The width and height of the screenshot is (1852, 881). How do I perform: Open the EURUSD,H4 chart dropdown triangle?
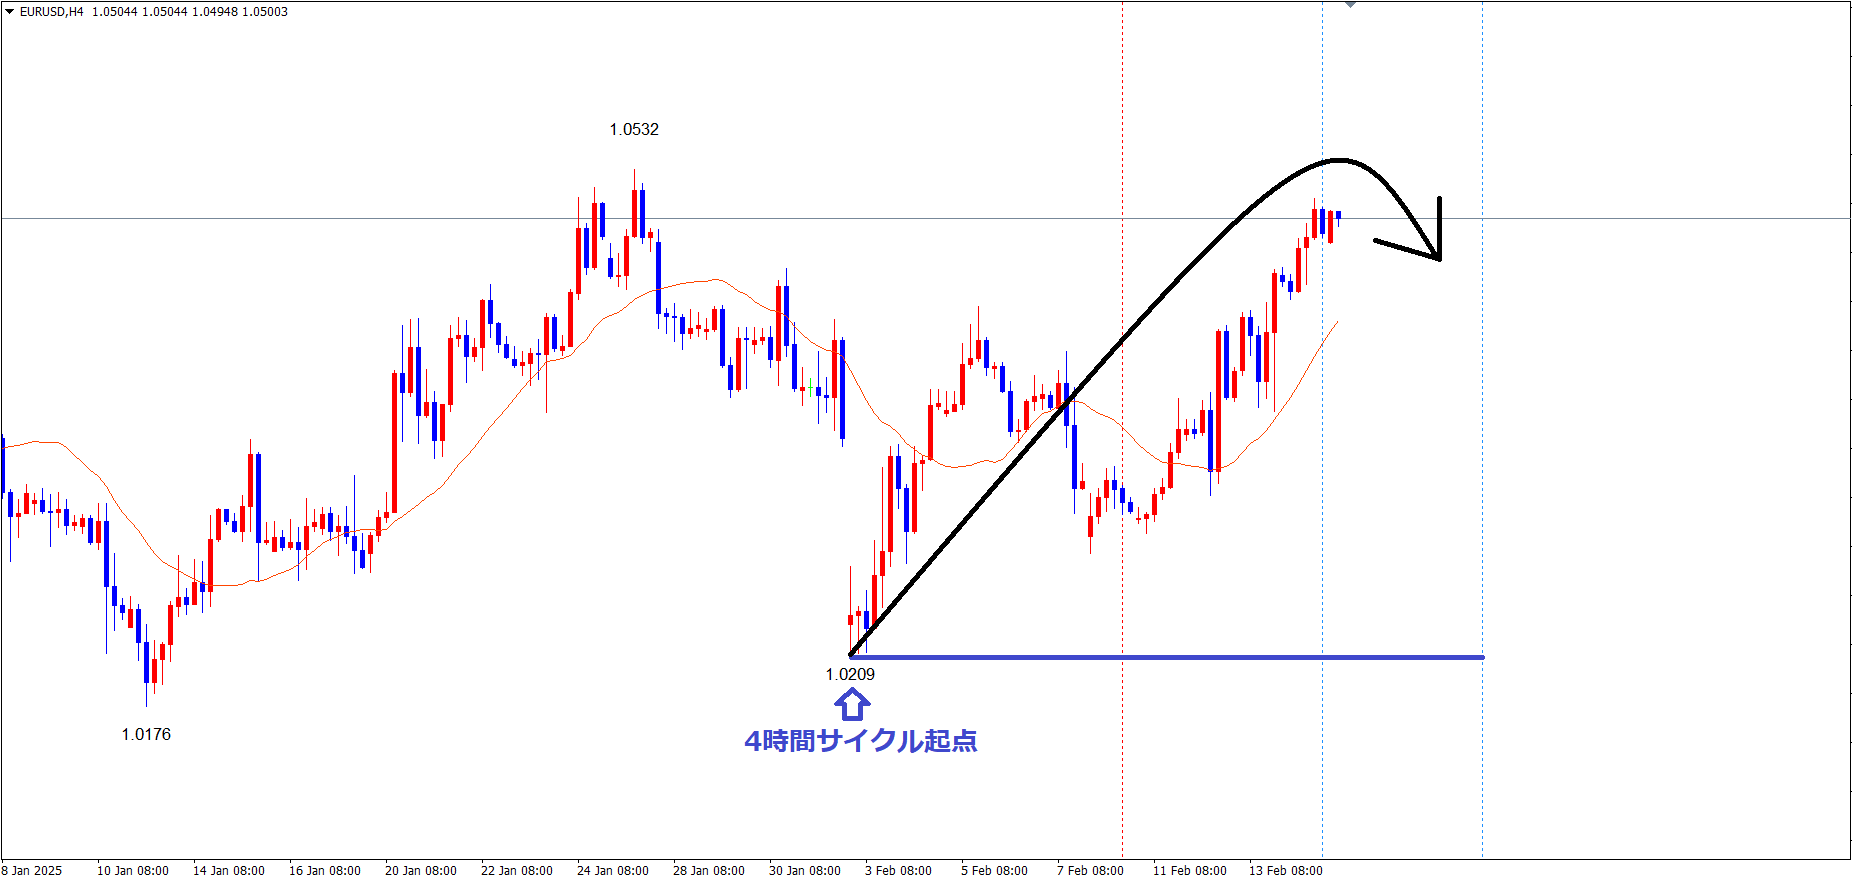(10, 12)
